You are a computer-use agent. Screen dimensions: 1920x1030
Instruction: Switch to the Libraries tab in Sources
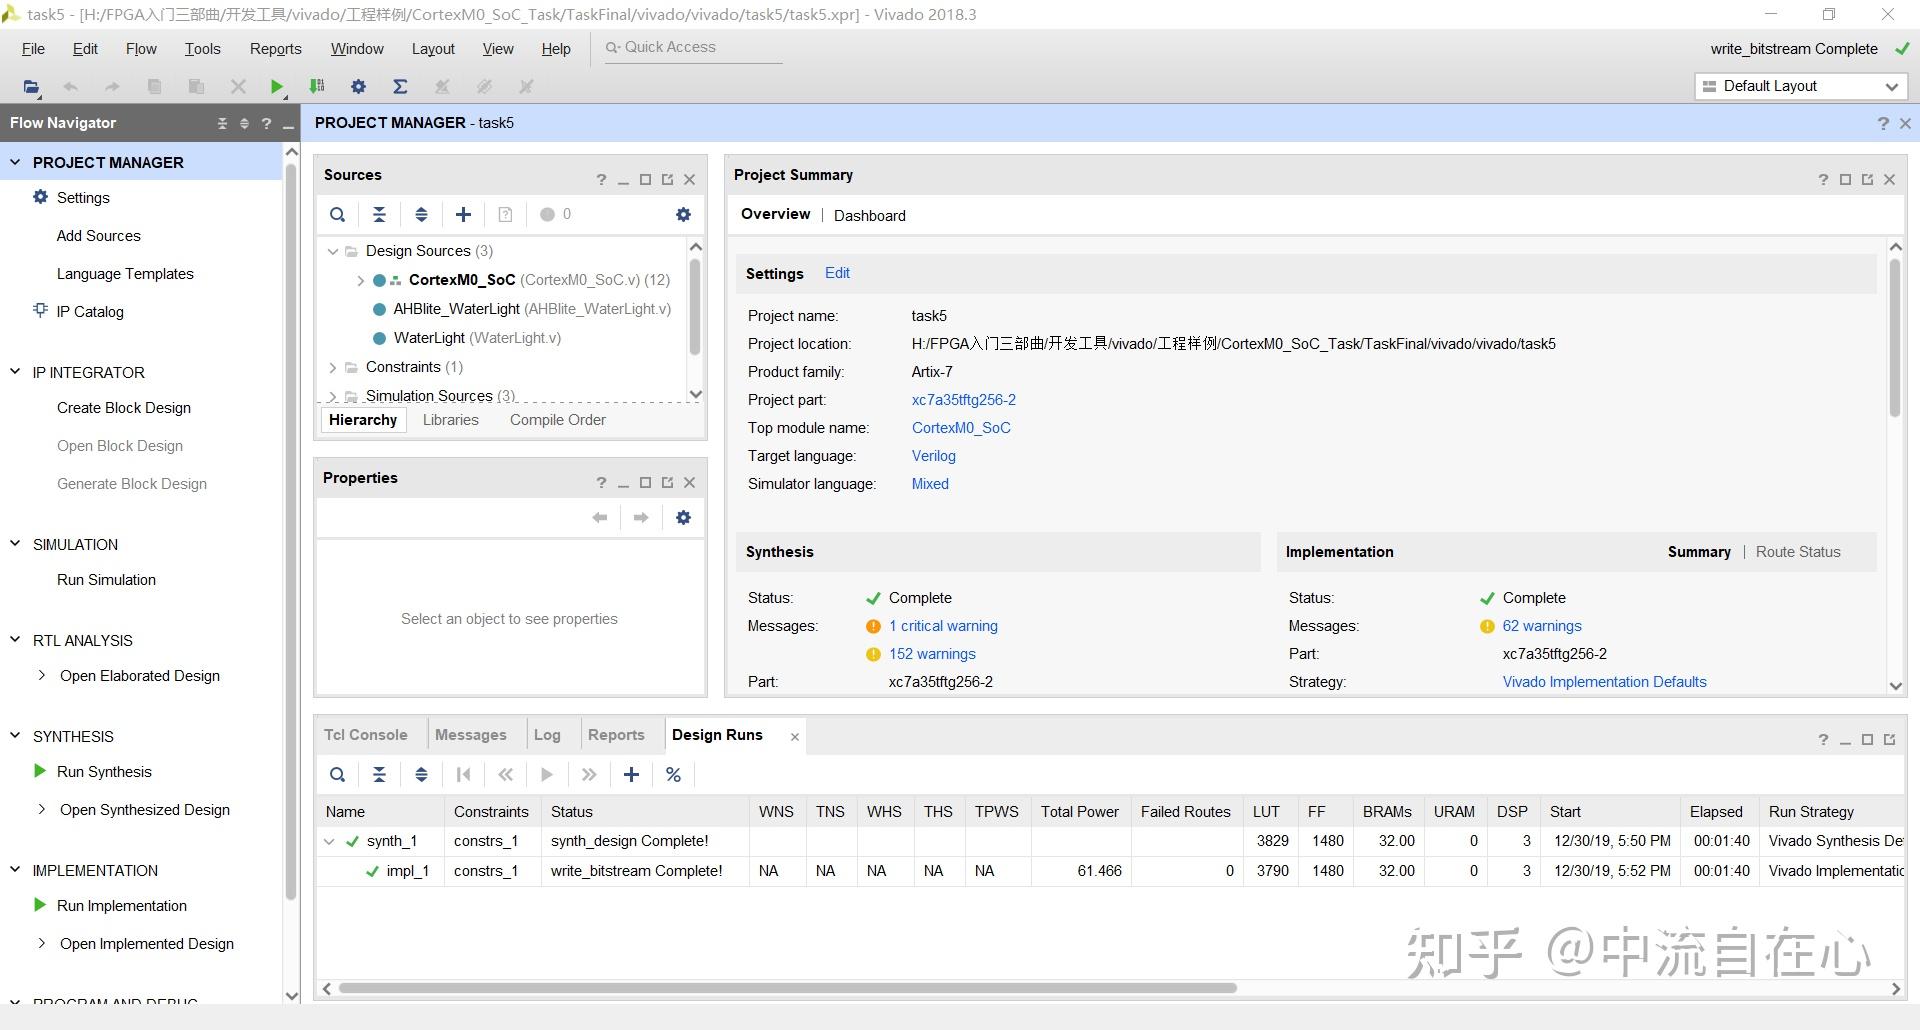pyautogui.click(x=450, y=420)
